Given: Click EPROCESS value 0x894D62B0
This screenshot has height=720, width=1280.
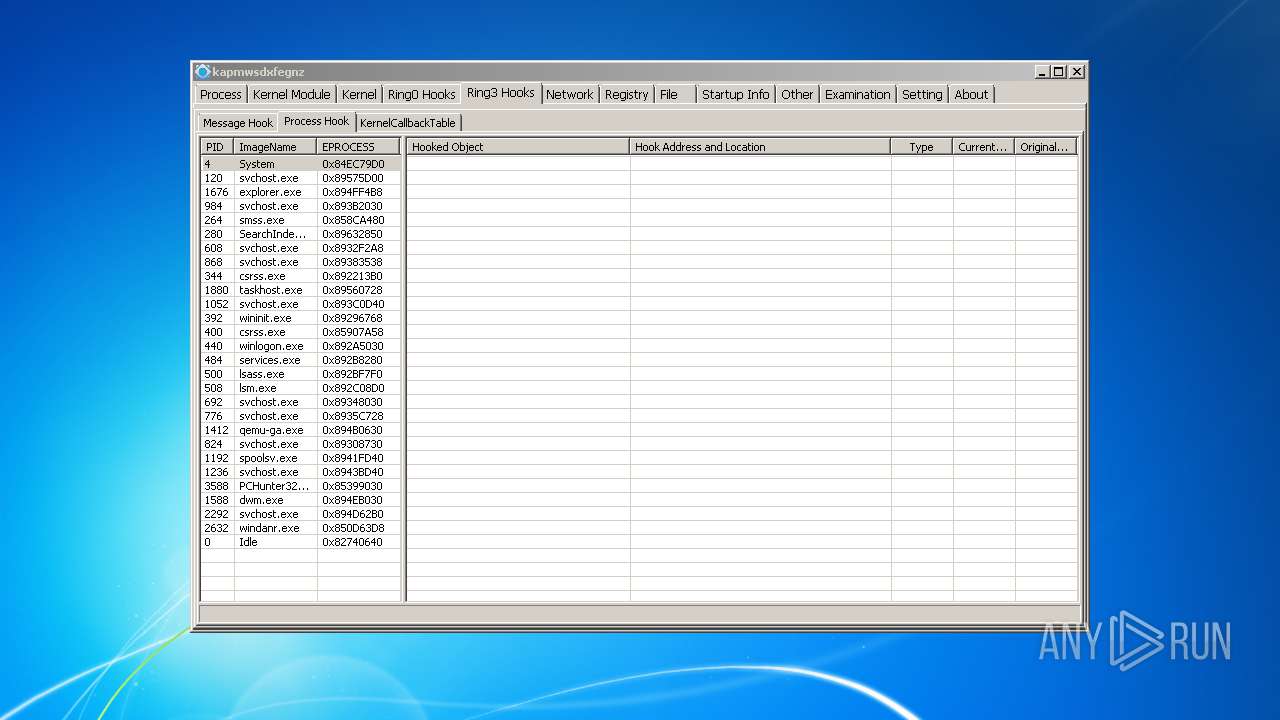Looking at the screenshot, I should pyautogui.click(x=353, y=514).
